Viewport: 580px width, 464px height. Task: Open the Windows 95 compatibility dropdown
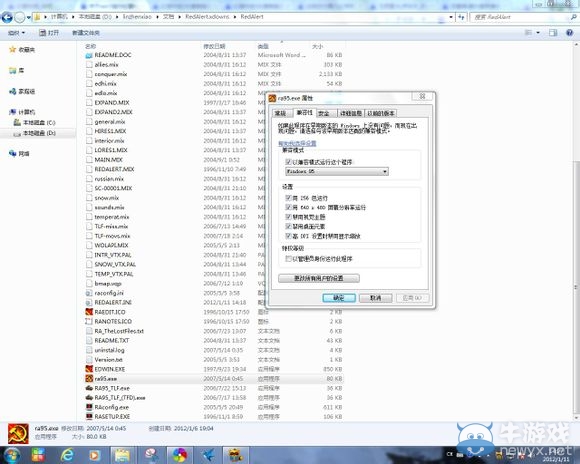337,171
